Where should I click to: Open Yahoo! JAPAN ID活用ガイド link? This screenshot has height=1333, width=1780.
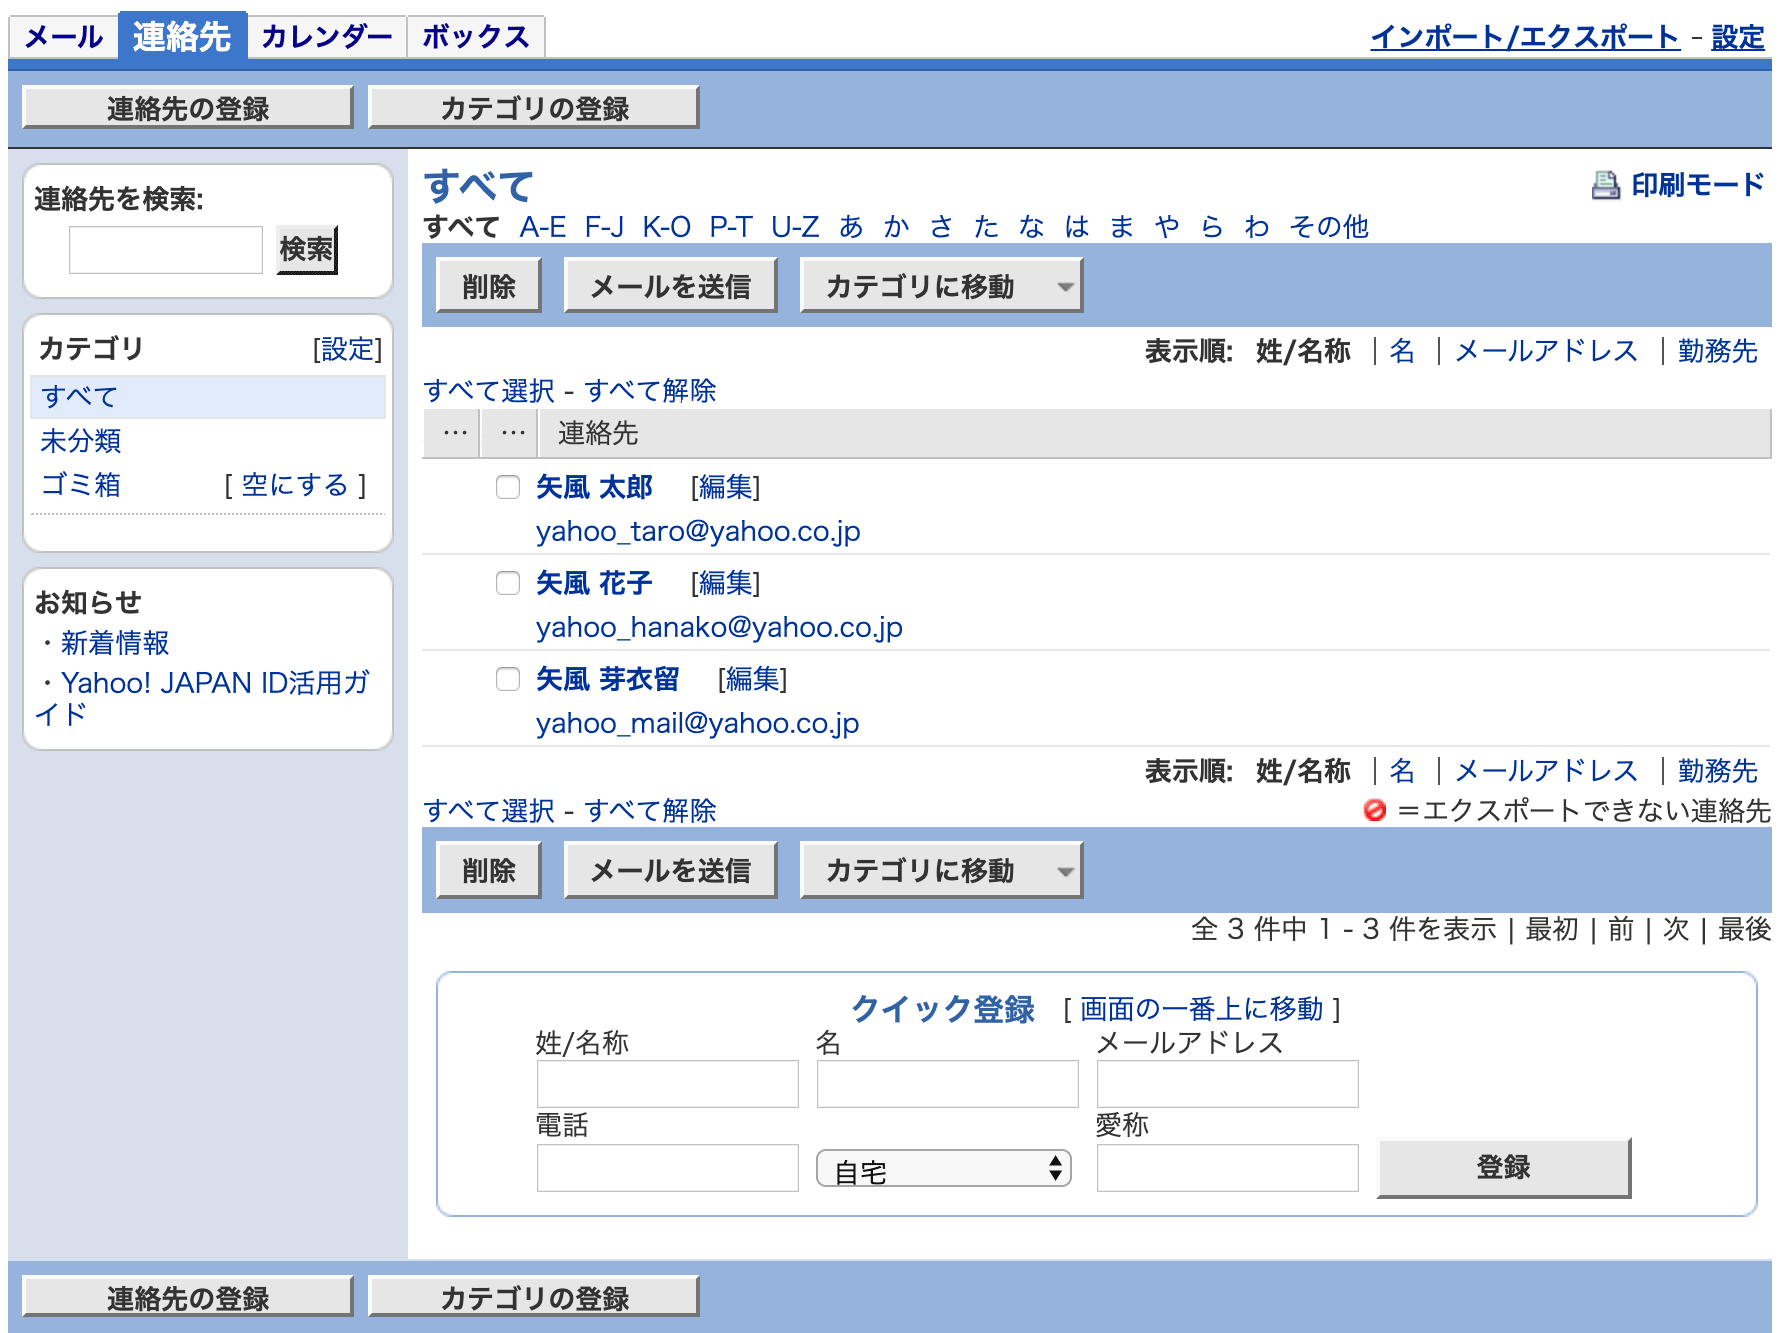(x=202, y=698)
